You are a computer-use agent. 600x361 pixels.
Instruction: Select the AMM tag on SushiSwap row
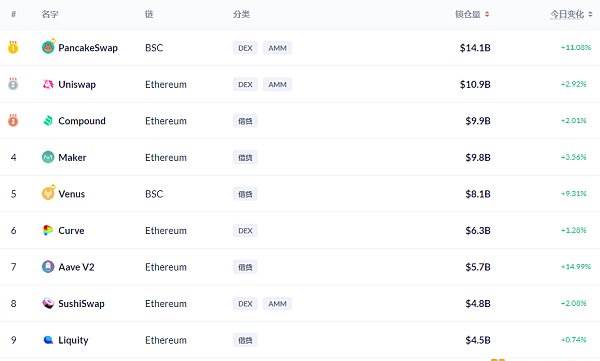pyautogui.click(x=277, y=304)
